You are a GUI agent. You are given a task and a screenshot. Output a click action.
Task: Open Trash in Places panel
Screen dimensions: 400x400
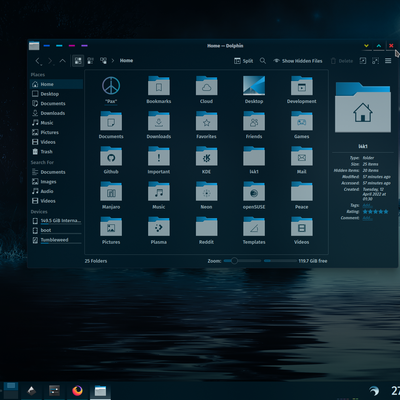click(56, 152)
